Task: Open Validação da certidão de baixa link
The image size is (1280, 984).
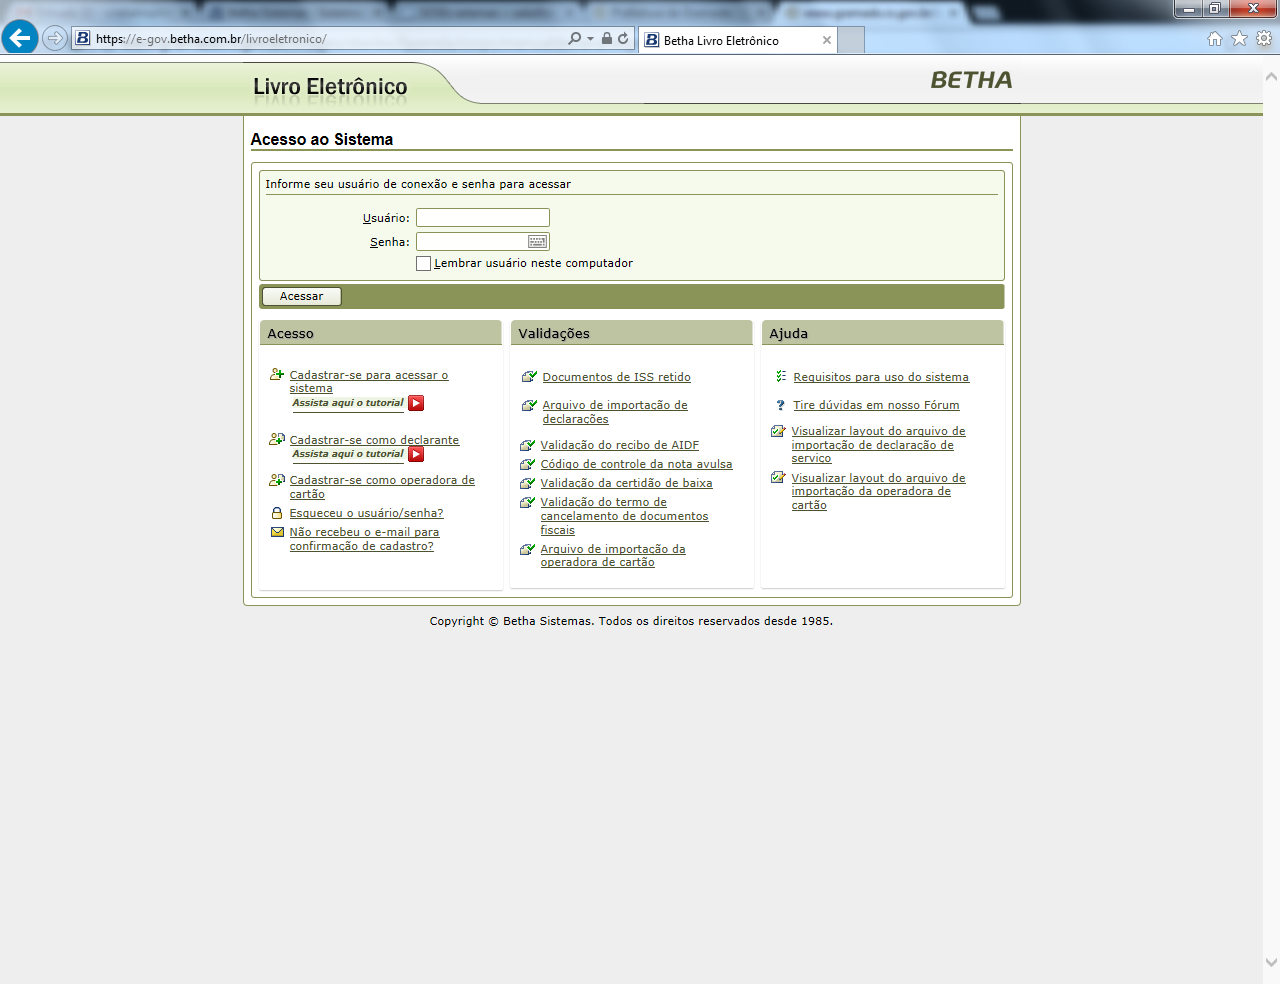Action: [x=626, y=483]
